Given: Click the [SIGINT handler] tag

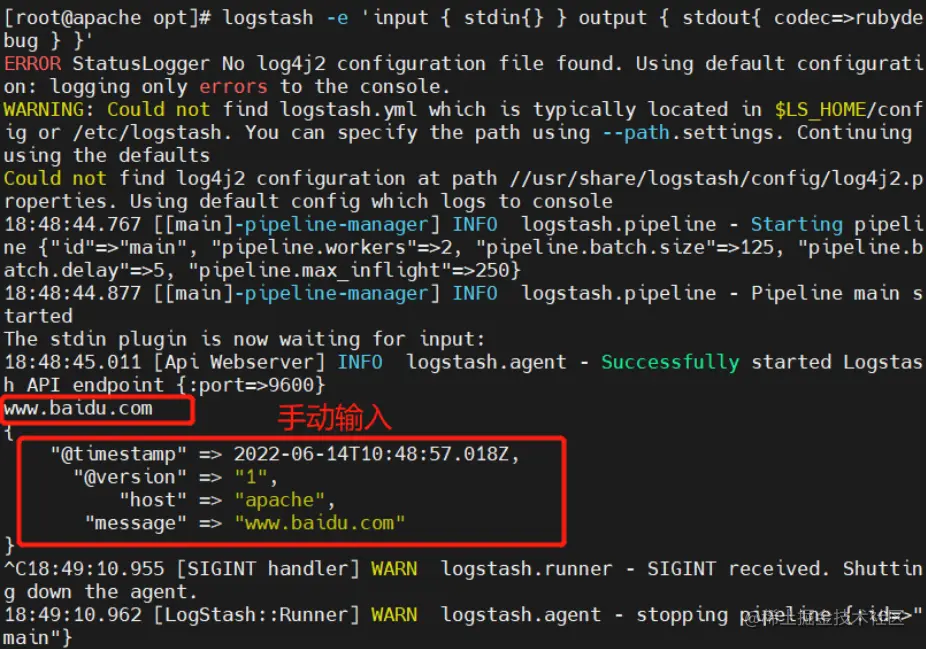Looking at the screenshot, I should click(268, 569).
